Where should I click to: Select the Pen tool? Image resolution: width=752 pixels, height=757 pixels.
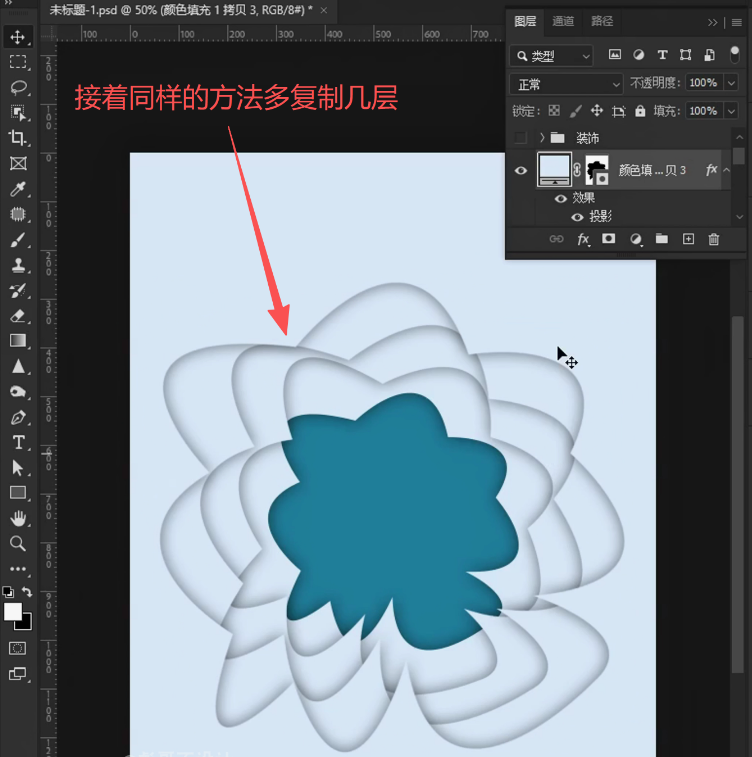pos(18,417)
